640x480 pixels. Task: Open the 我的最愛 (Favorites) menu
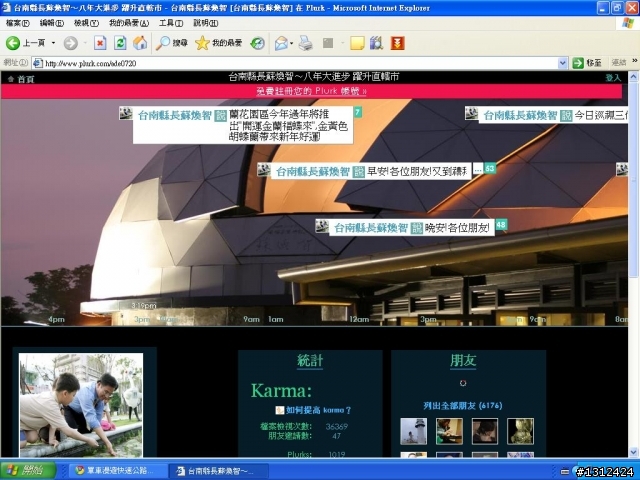click(x=129, y=23)
